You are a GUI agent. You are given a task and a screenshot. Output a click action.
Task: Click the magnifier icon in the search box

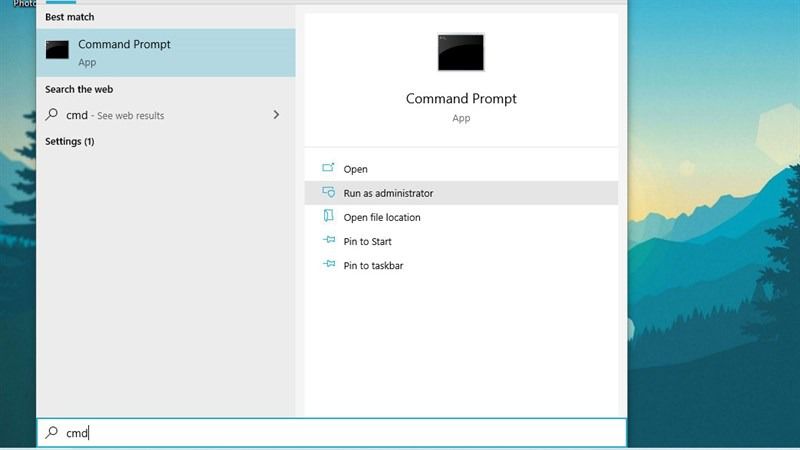[52, 432]
